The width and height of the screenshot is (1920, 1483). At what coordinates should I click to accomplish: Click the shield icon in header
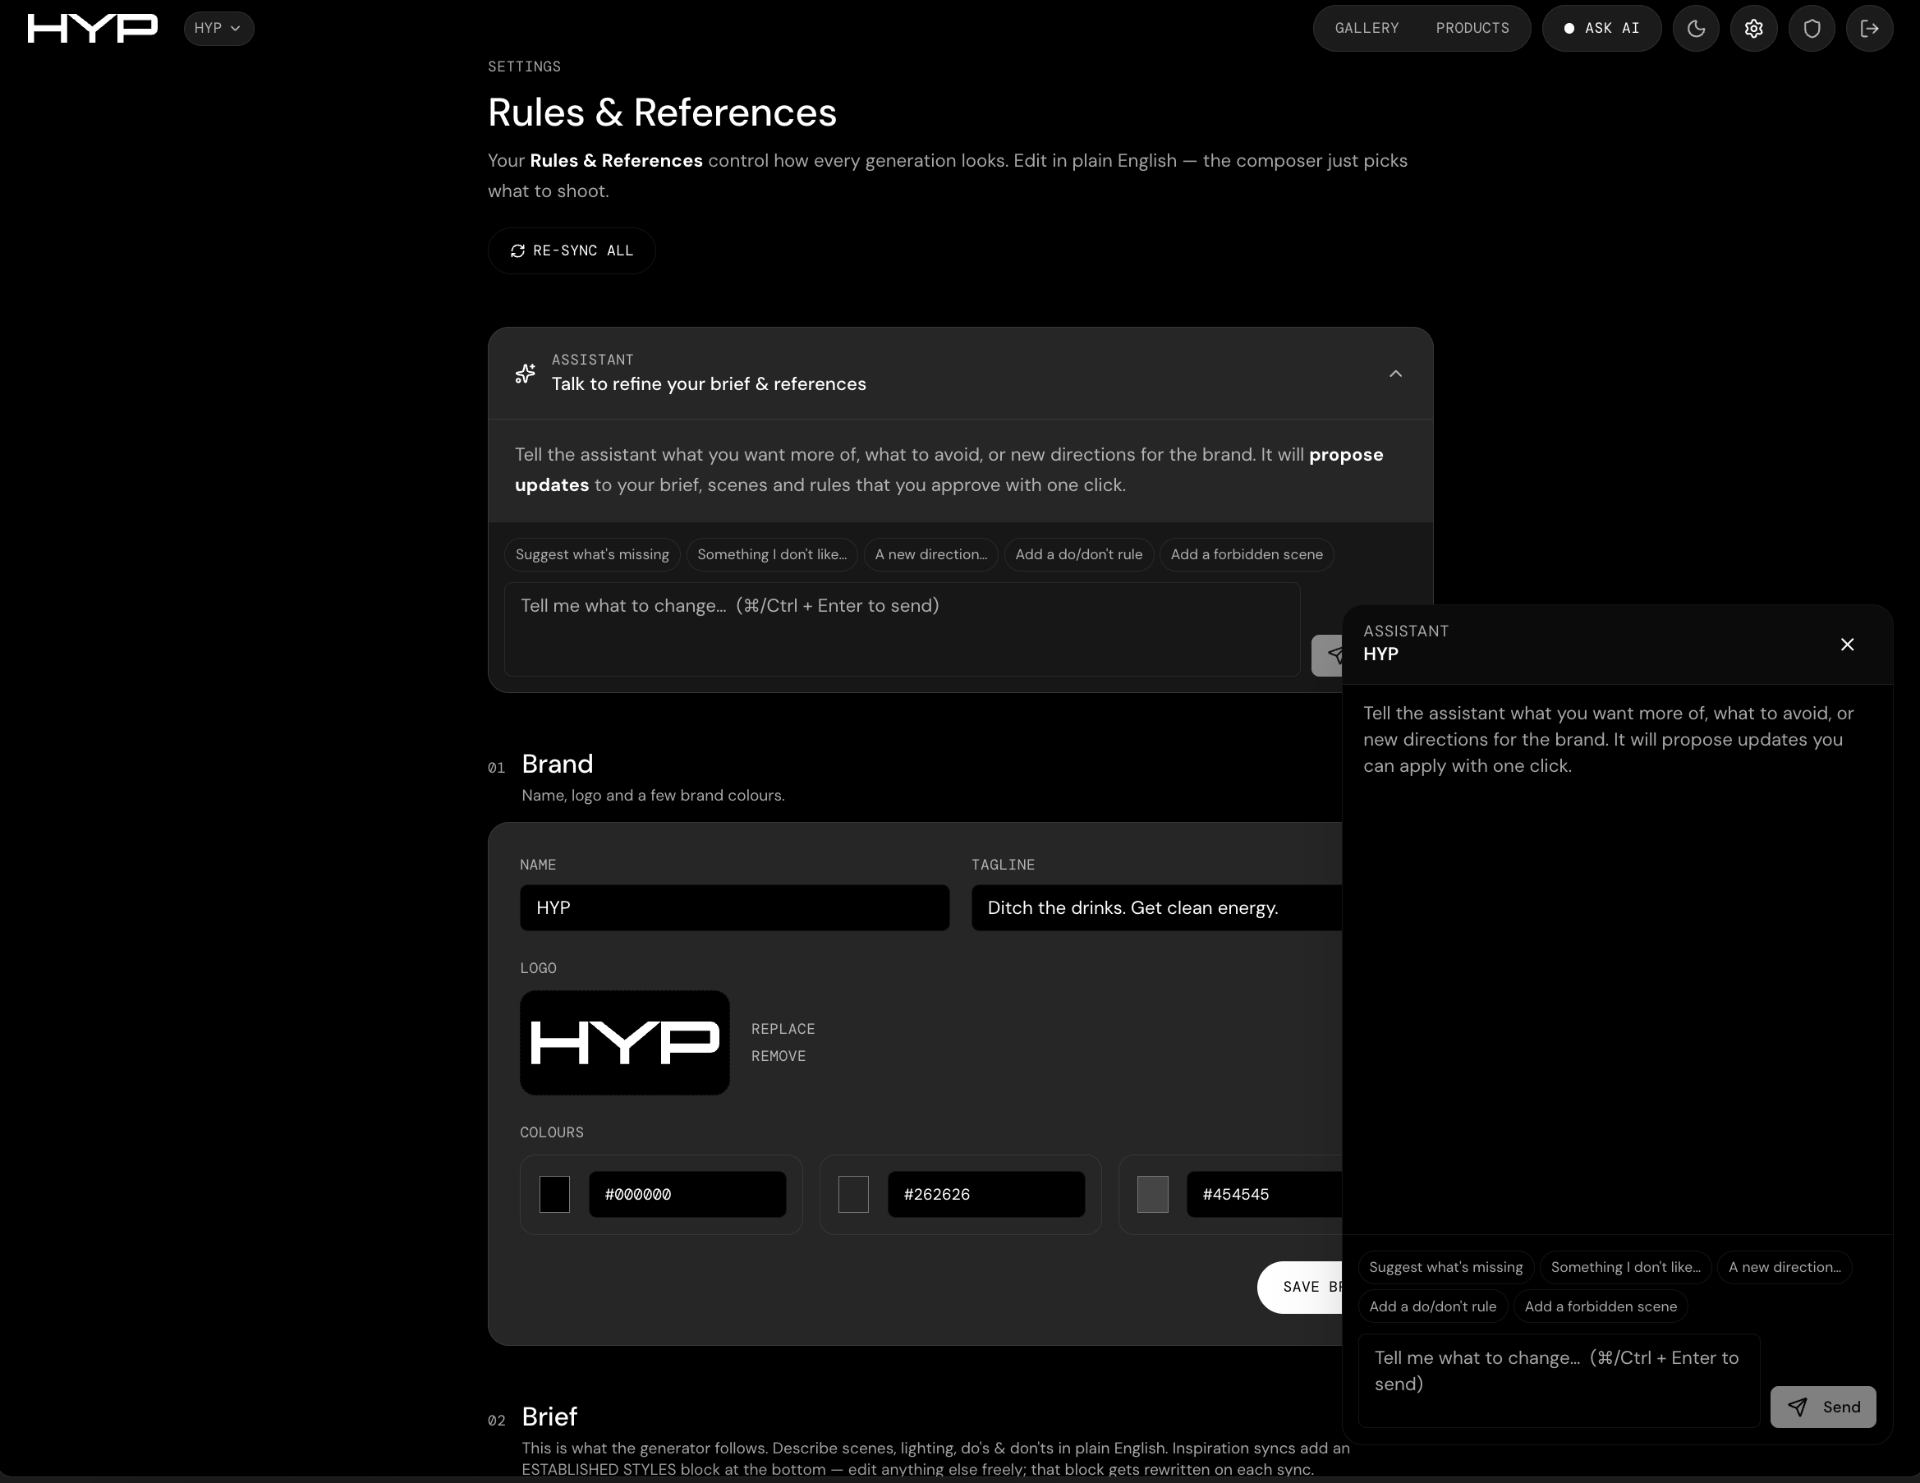coord(1812,28)
